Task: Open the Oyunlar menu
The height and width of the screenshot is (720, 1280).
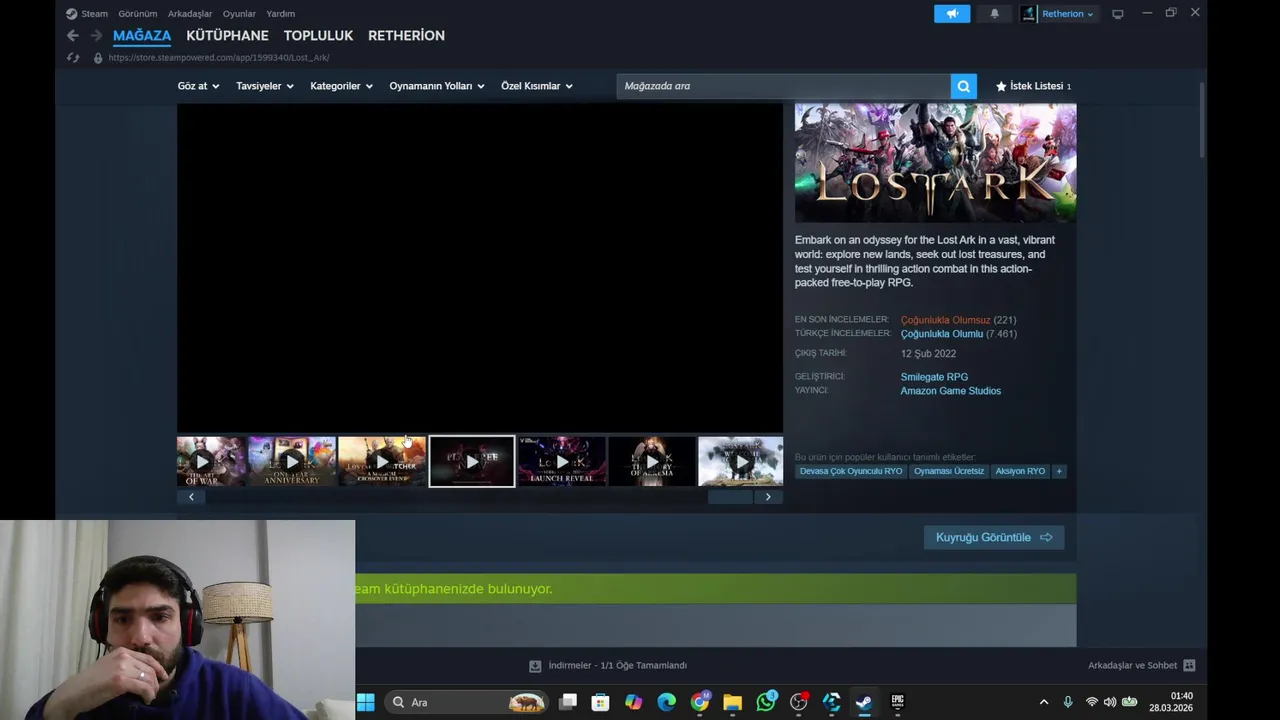Action: click(239, 14)
